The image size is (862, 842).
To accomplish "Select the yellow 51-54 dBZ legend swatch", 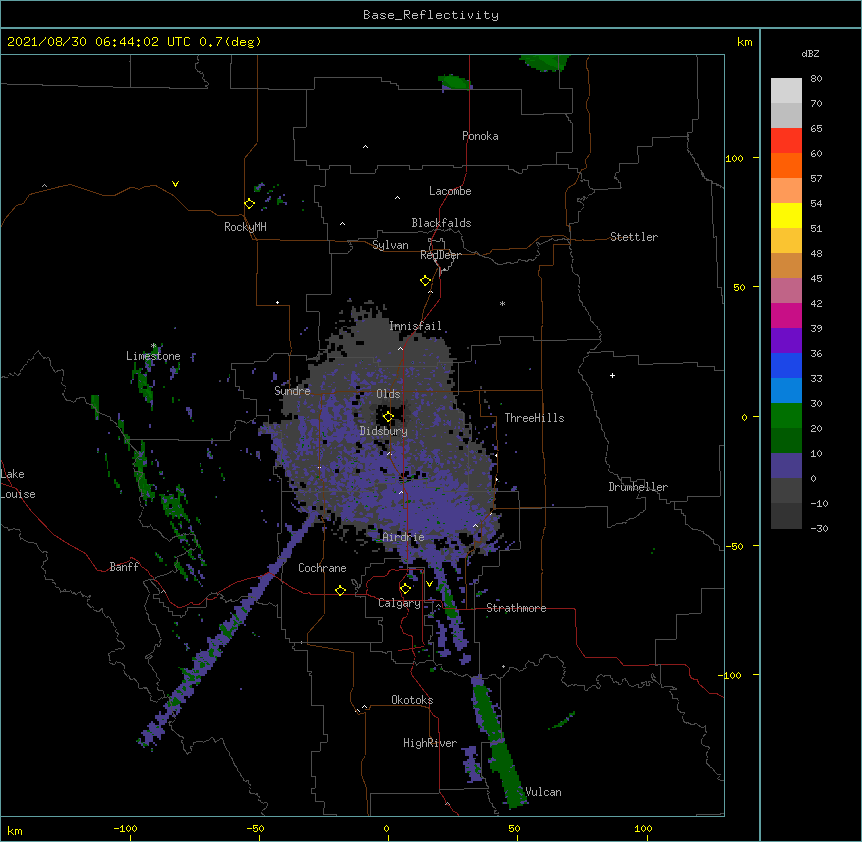I will pos(786,215).
